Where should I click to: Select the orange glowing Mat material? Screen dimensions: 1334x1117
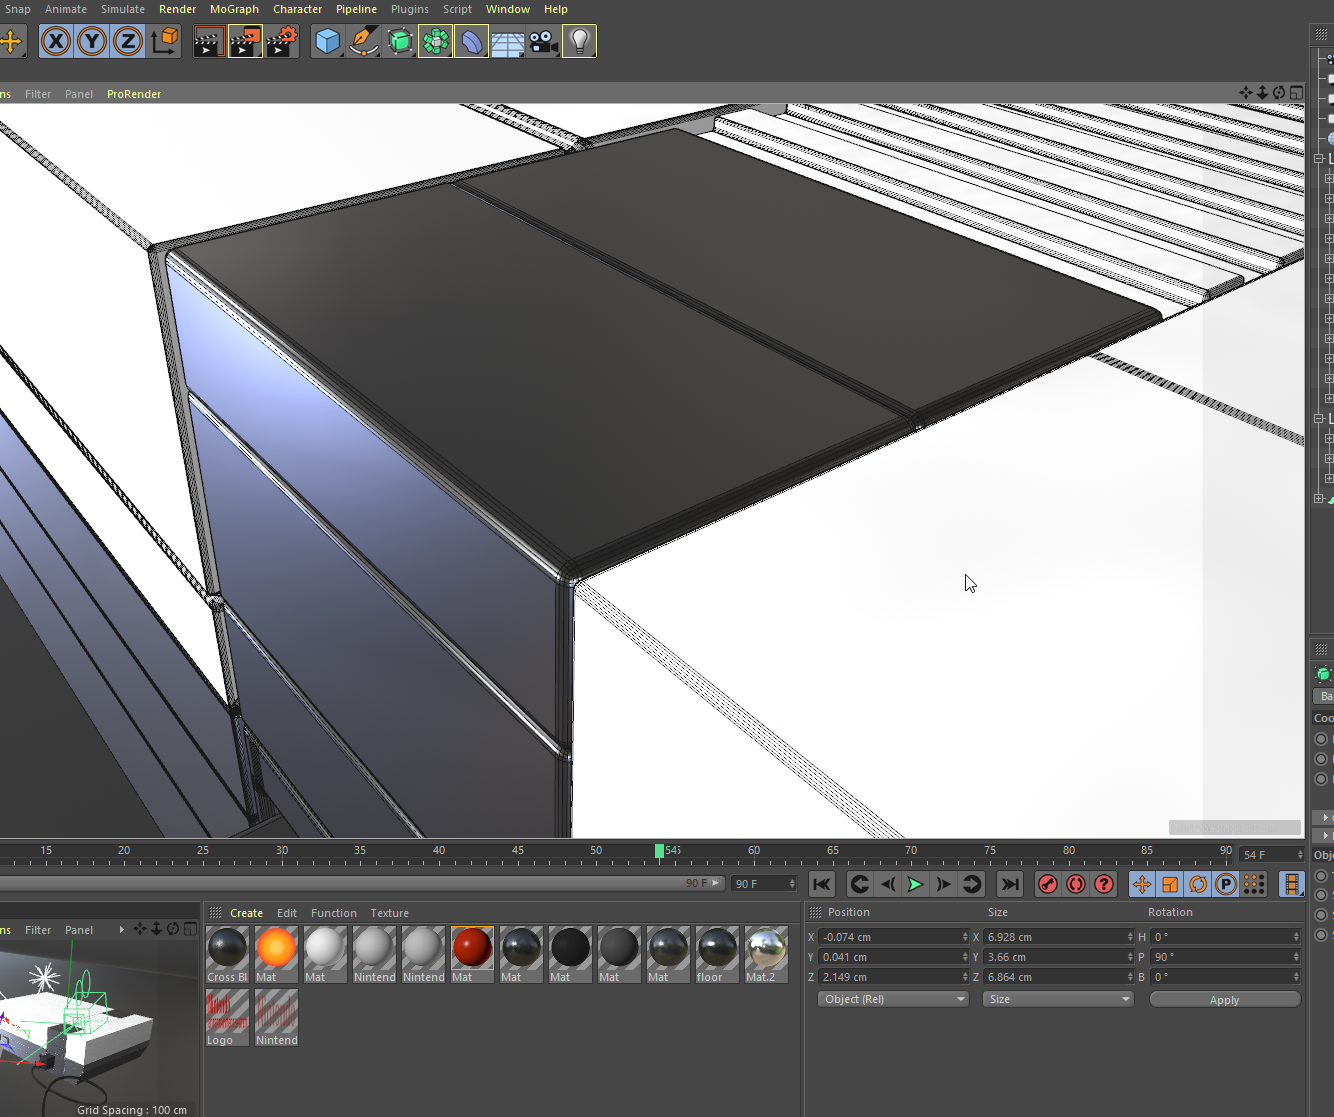coord(276,954)
